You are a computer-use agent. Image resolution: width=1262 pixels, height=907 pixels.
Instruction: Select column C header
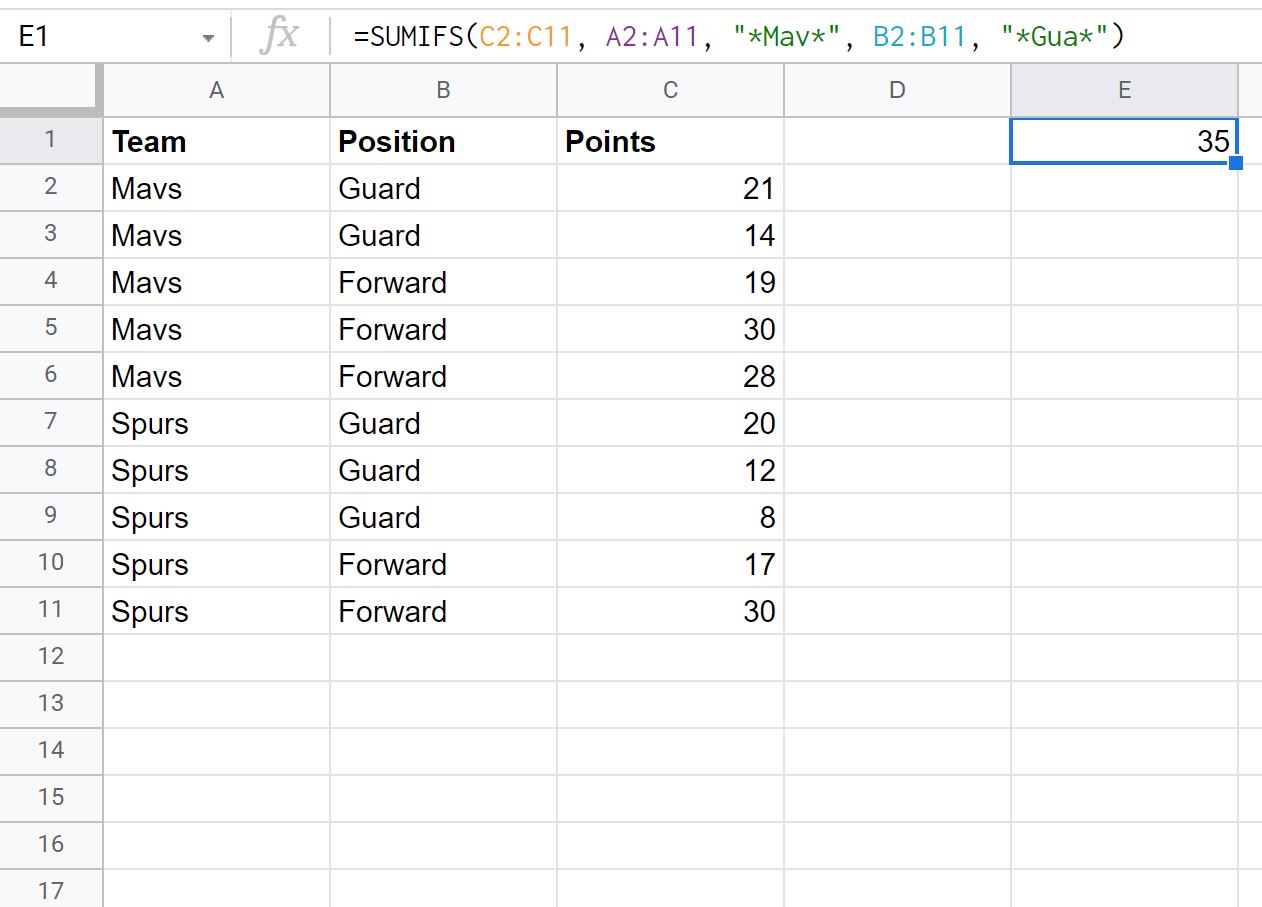click(x=670, y=90)
